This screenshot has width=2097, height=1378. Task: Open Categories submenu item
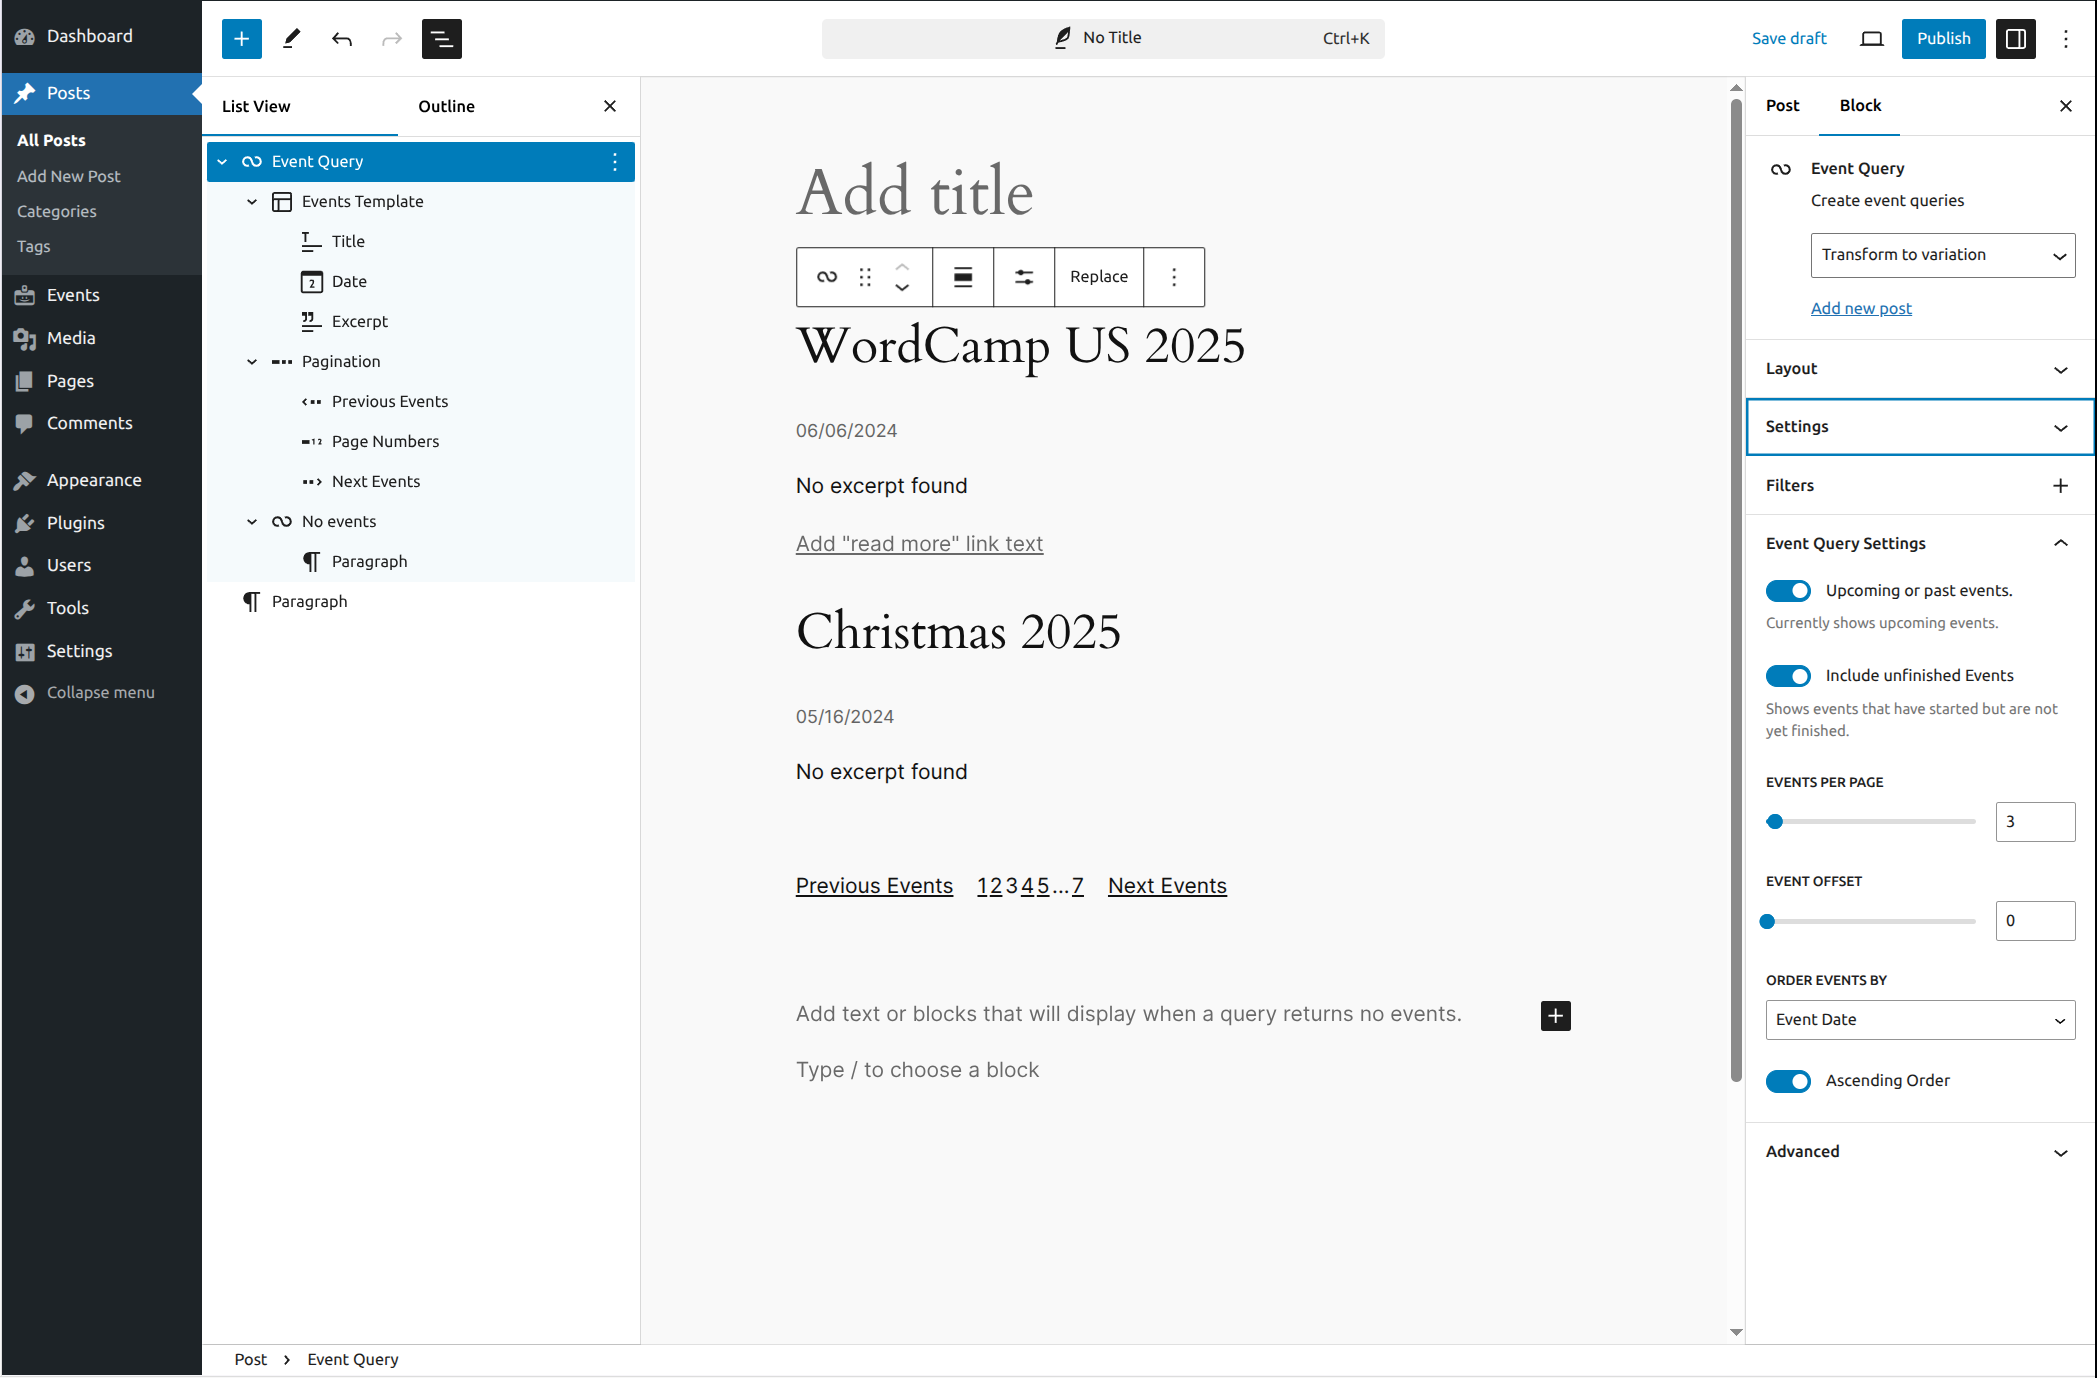(x=57, y=212)
